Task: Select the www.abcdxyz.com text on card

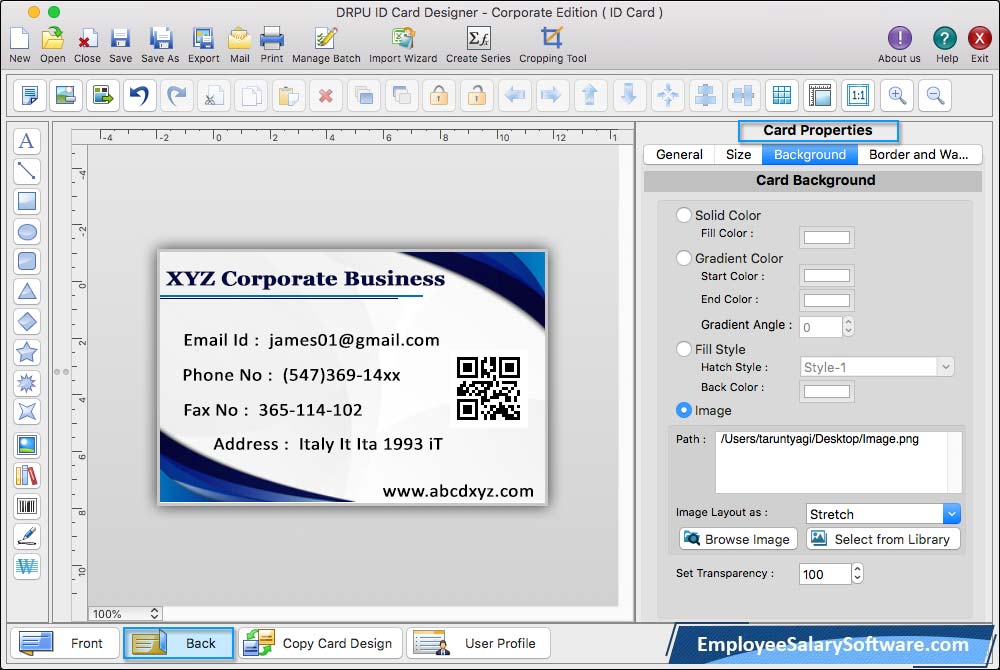Action: tap(458, 491)
